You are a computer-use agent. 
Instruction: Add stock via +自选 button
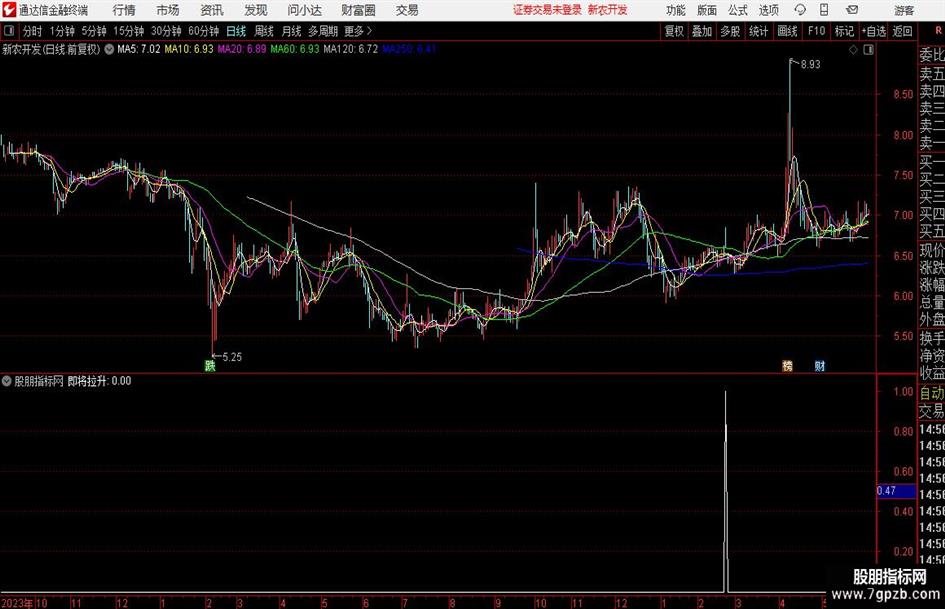pos(873,31)
